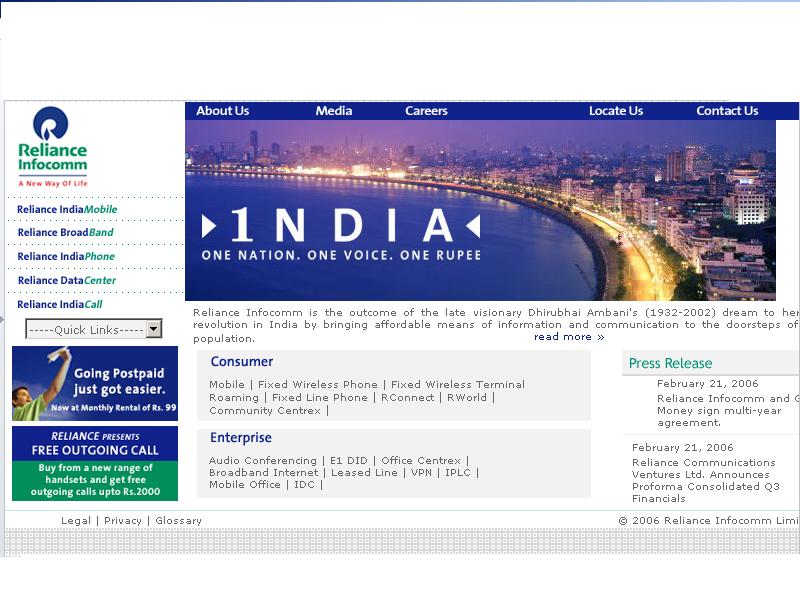Select the Community Centrex link
800x600 pixels.
tap(265, 411)
